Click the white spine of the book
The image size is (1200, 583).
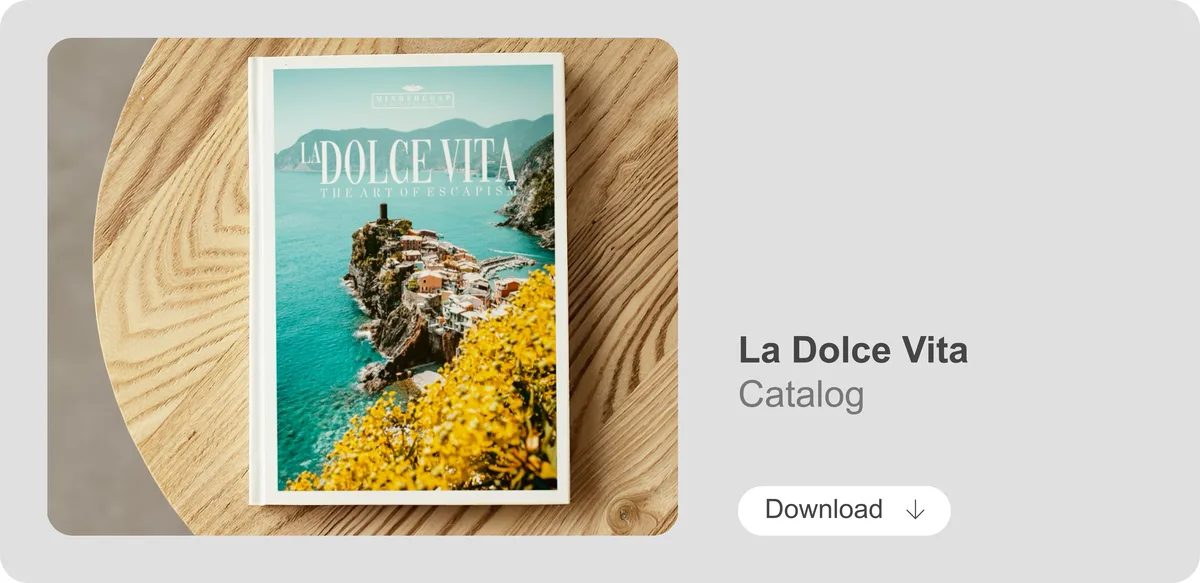260,279
